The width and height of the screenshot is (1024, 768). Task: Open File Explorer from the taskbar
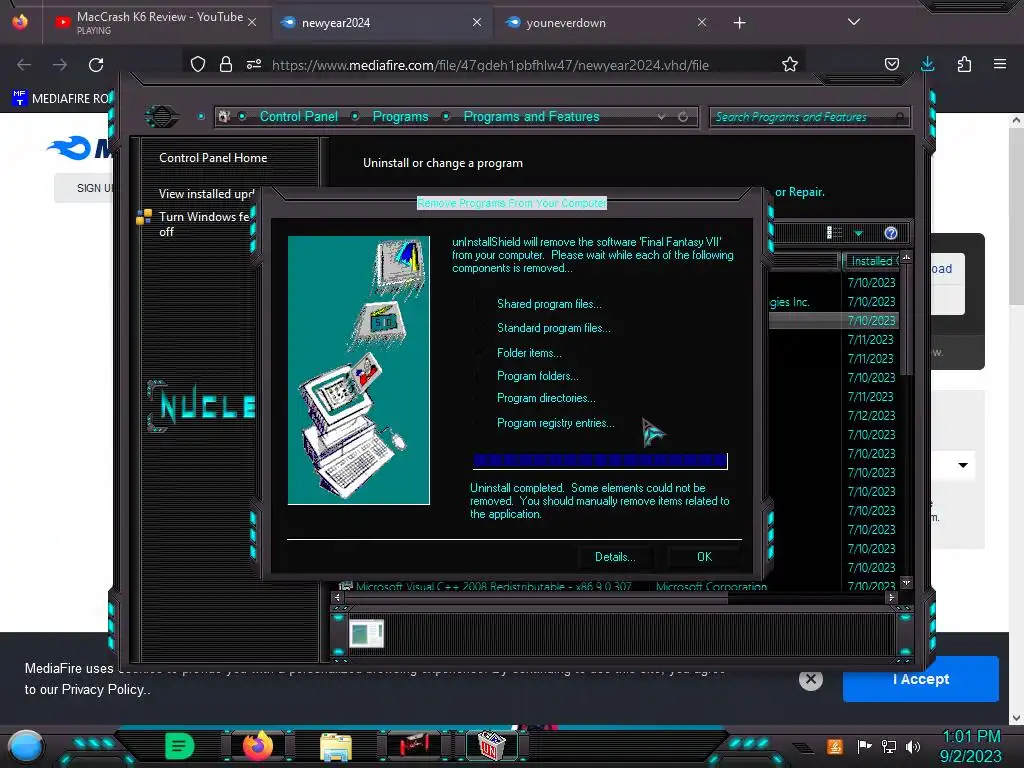336,747
